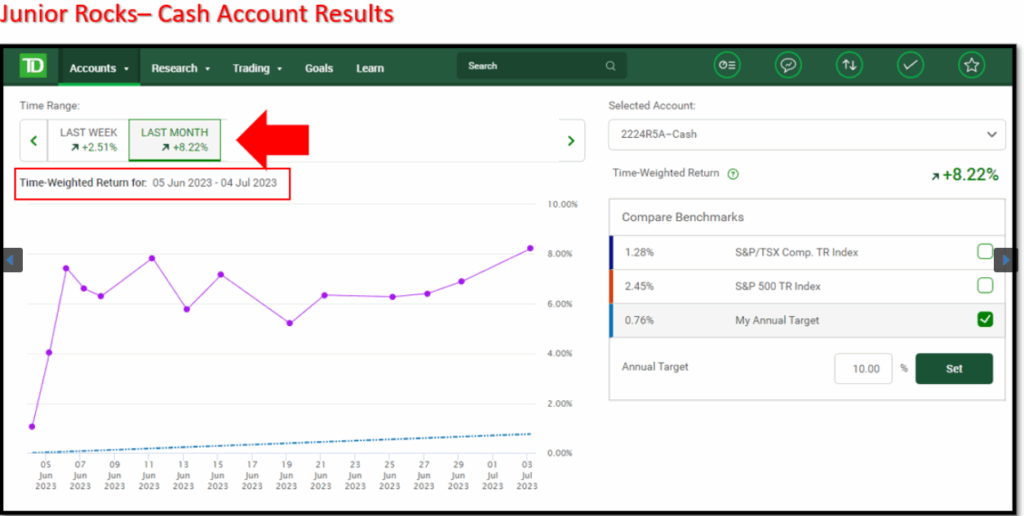This screenshot has height=516, width=1024.
Task: Select the LAST WEEK time range tab
Action: (88, 140)
